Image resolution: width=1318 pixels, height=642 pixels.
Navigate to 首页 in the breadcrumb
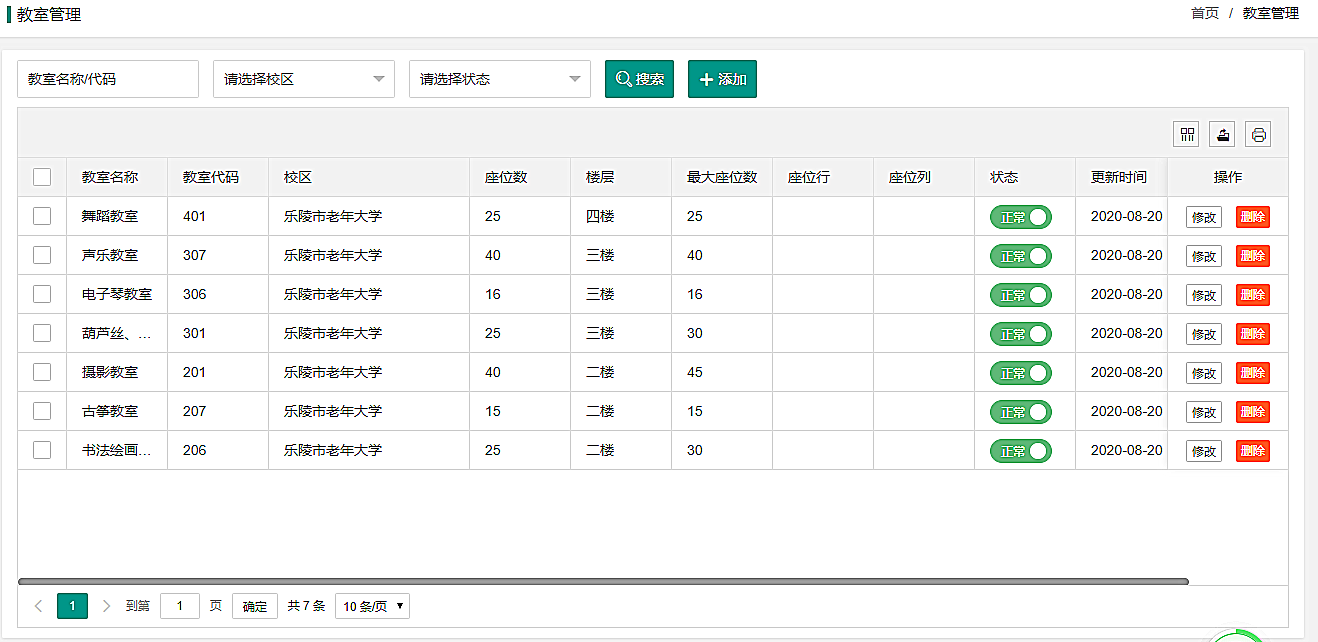(x=1204, y=13)
